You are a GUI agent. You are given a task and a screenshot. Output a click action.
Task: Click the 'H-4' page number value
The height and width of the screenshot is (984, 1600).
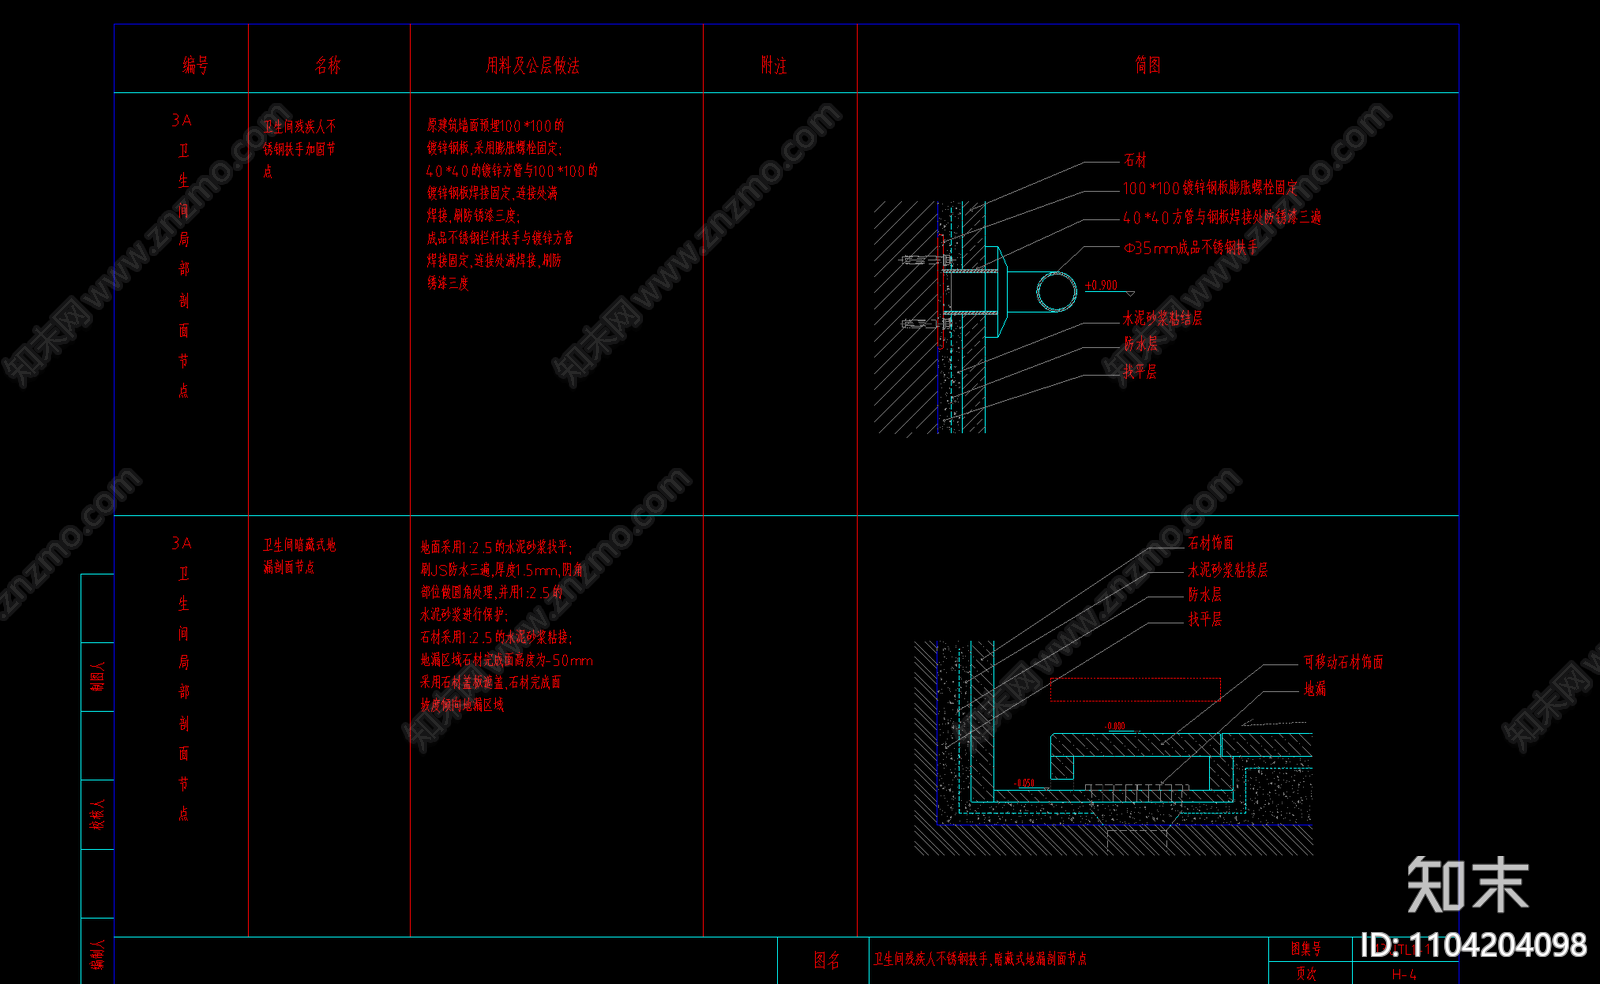coord(1404,974)
